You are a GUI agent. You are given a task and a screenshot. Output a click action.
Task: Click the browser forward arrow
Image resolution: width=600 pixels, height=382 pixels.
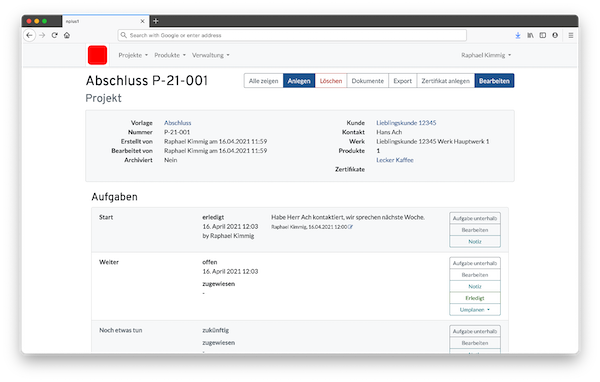(x=42, y=35)
